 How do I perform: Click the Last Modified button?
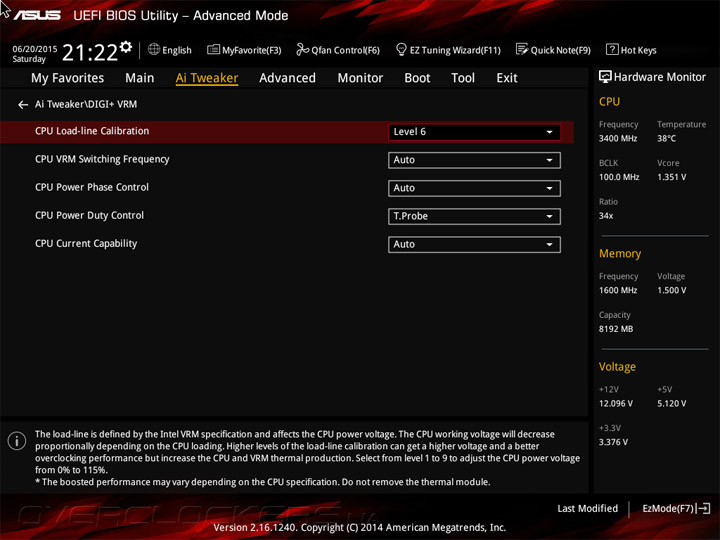click(587, 508)
